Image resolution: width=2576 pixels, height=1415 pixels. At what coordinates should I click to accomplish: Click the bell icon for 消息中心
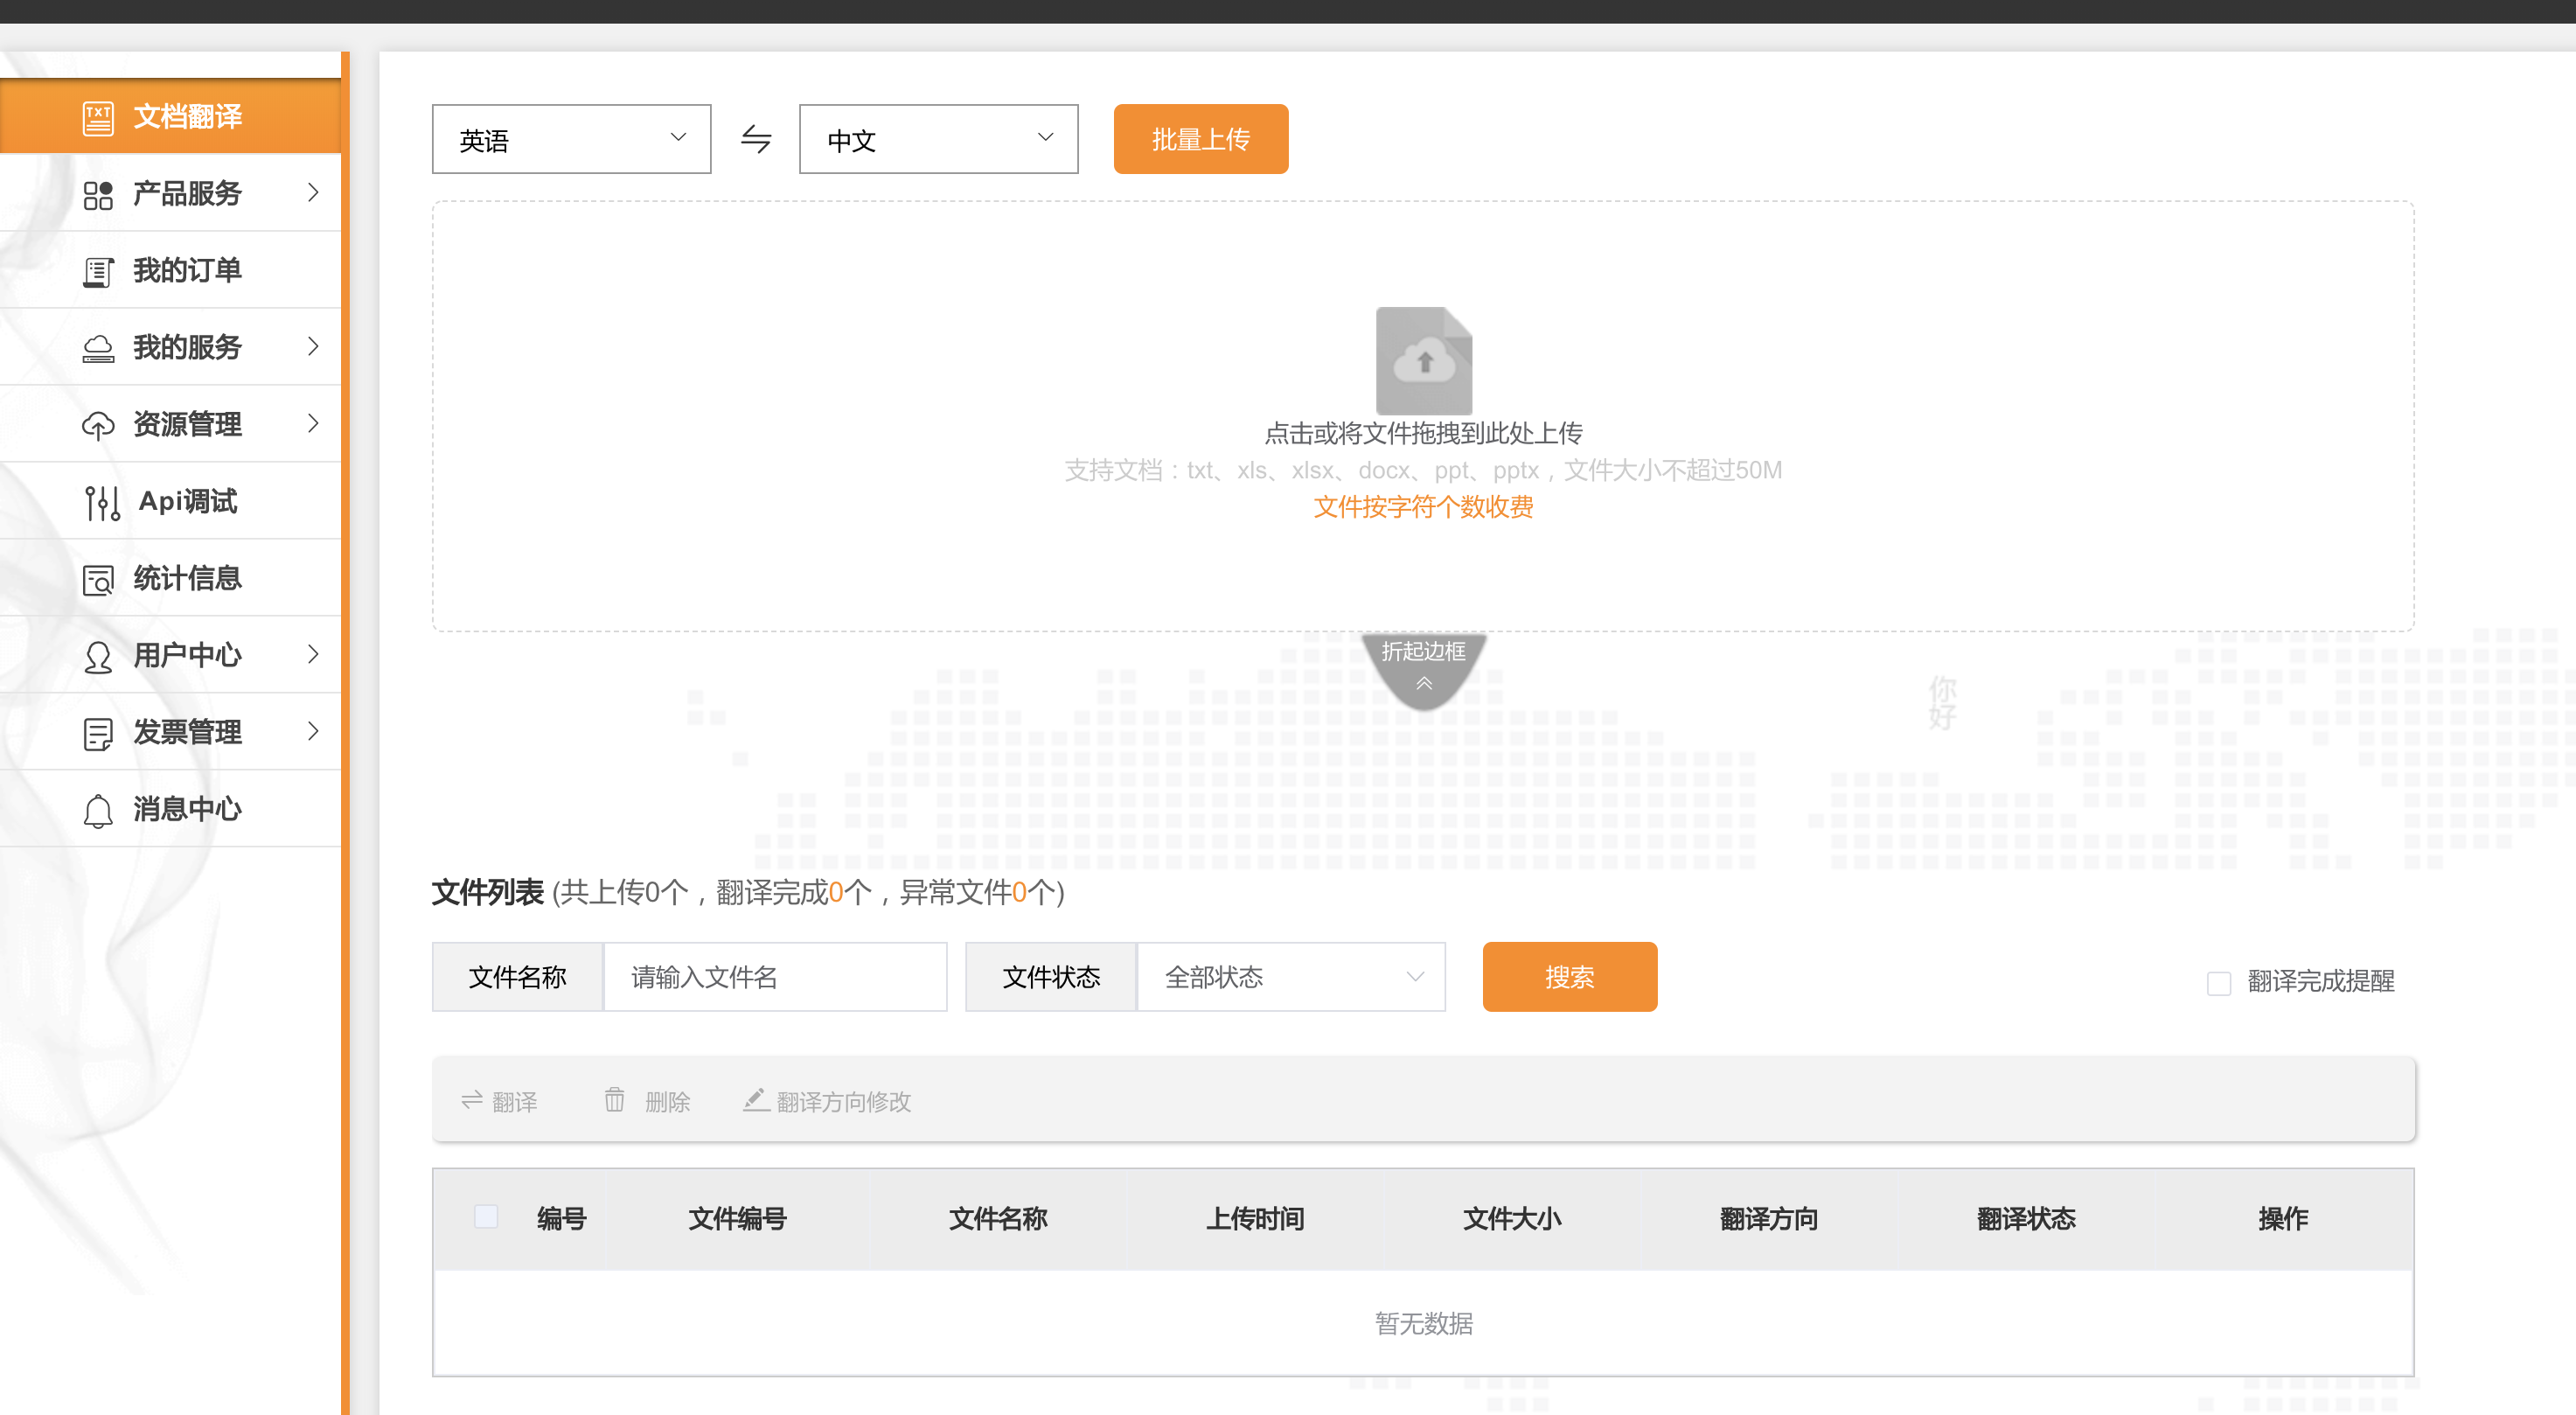click(x=98, y=810)
